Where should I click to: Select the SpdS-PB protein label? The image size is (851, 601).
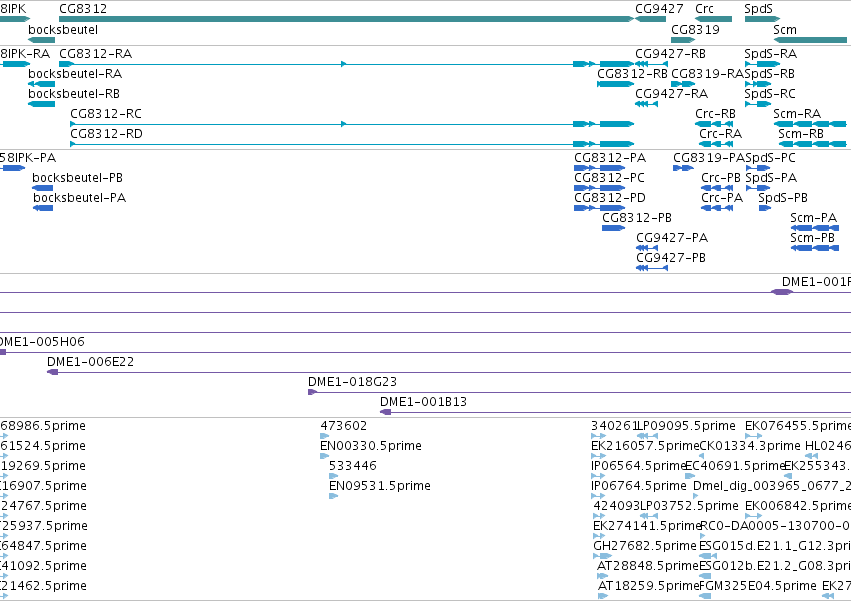click(783, 198)
